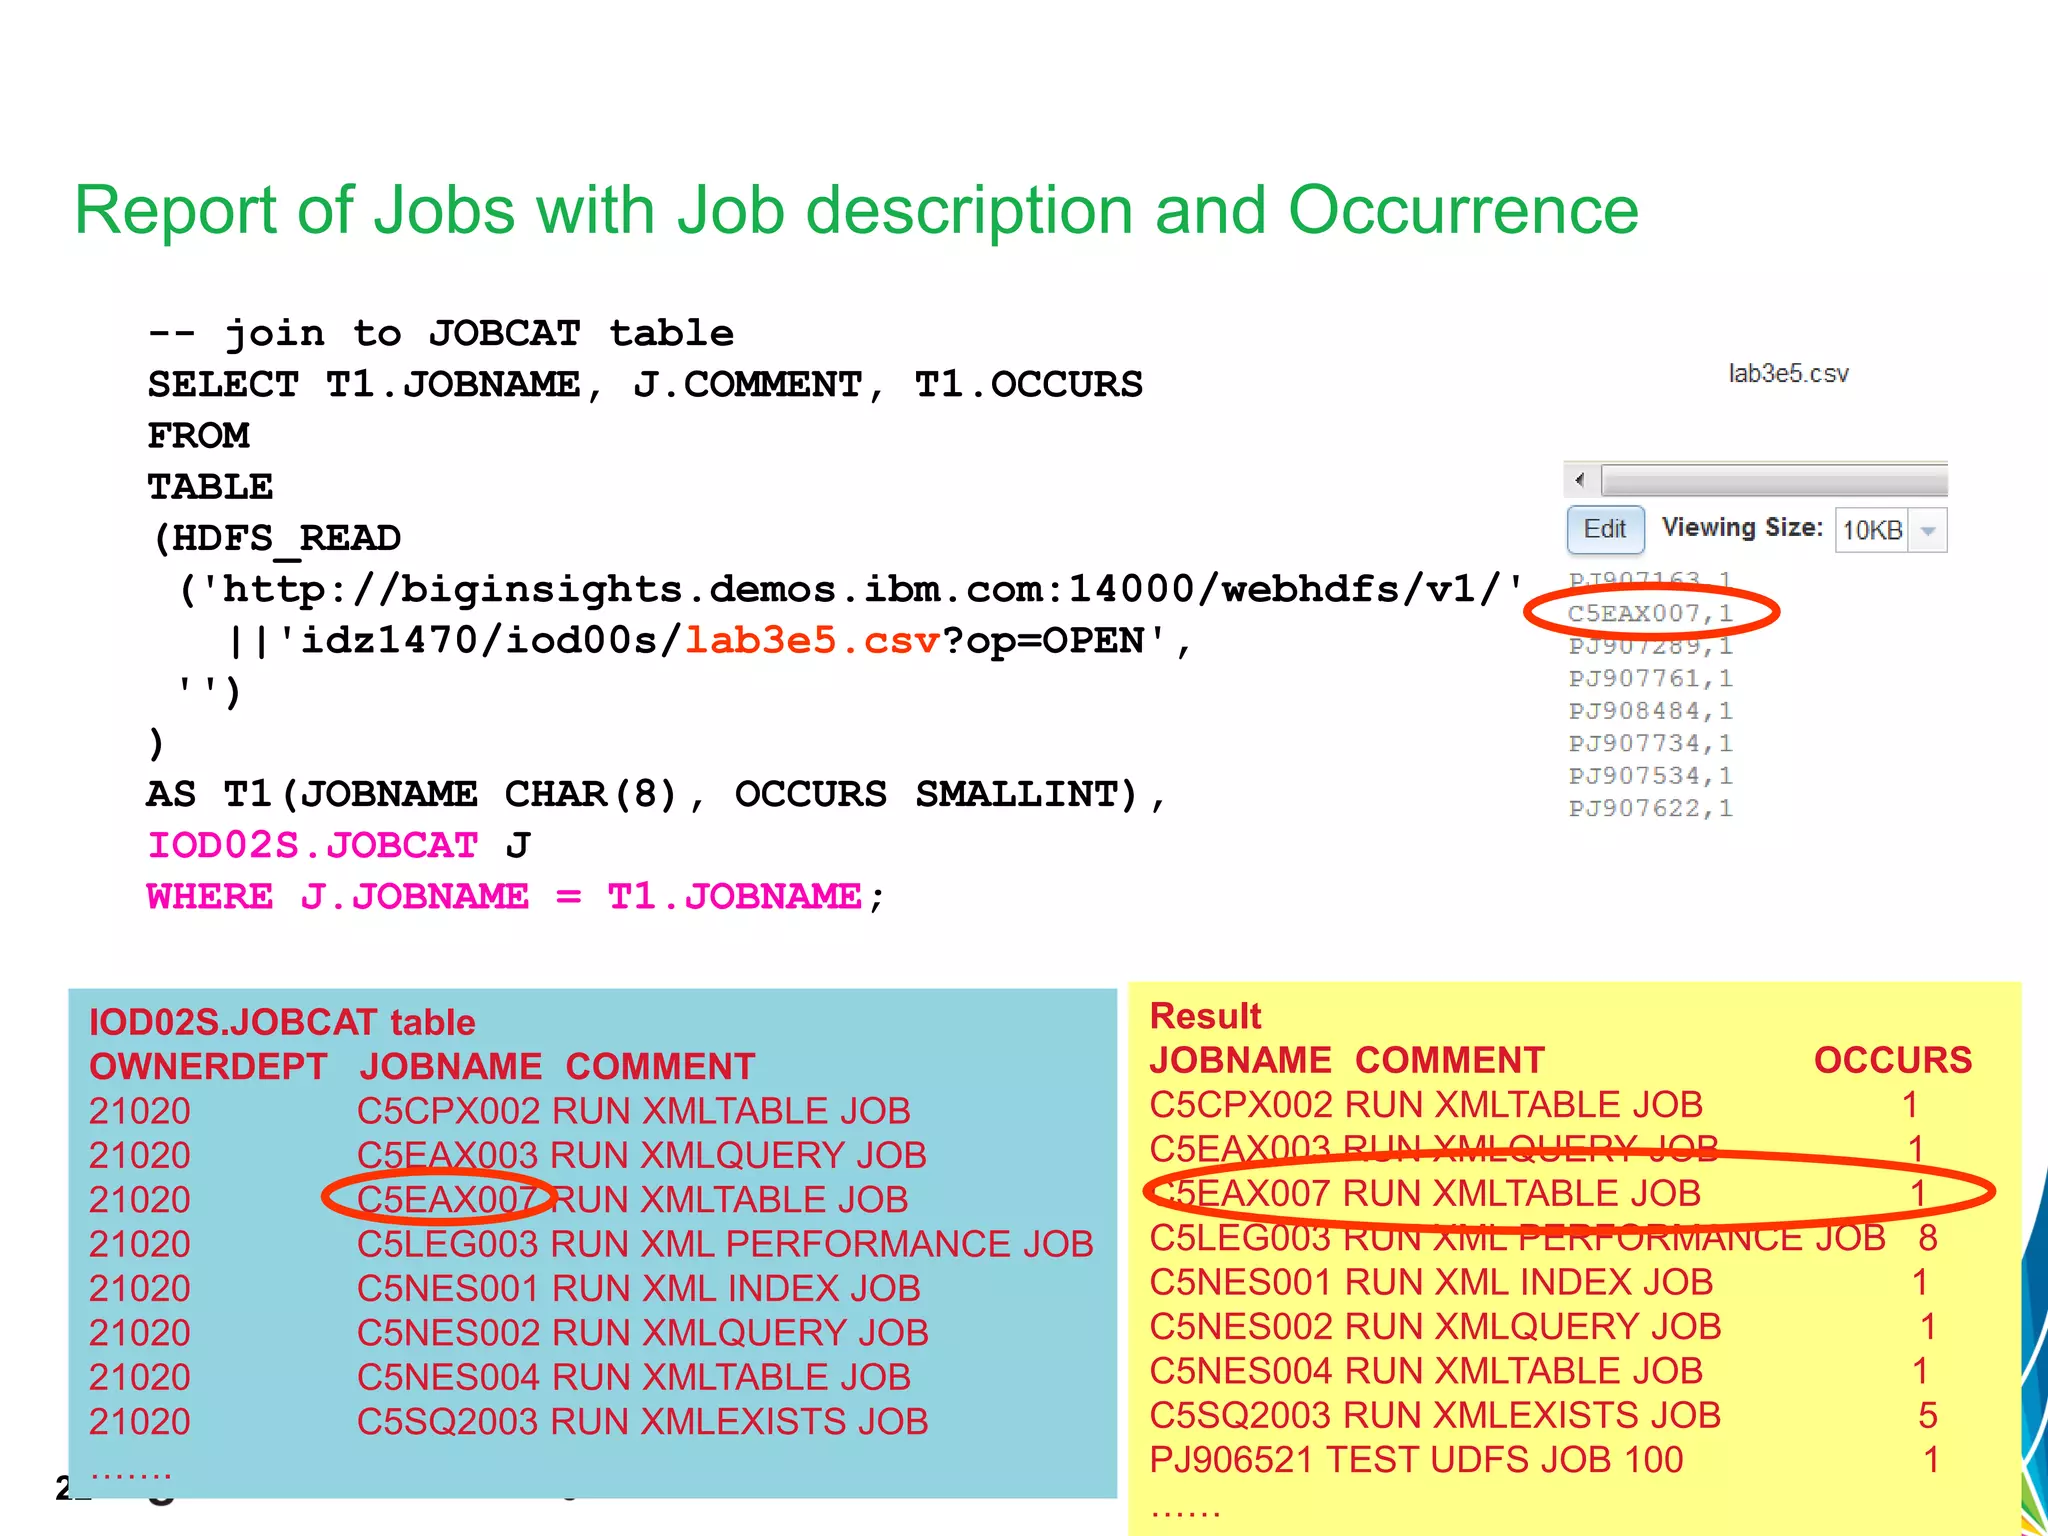2048x1536 pixels.
Task: Click the Result heading in yellow panel
Action: click(x=1205, y=1016)
